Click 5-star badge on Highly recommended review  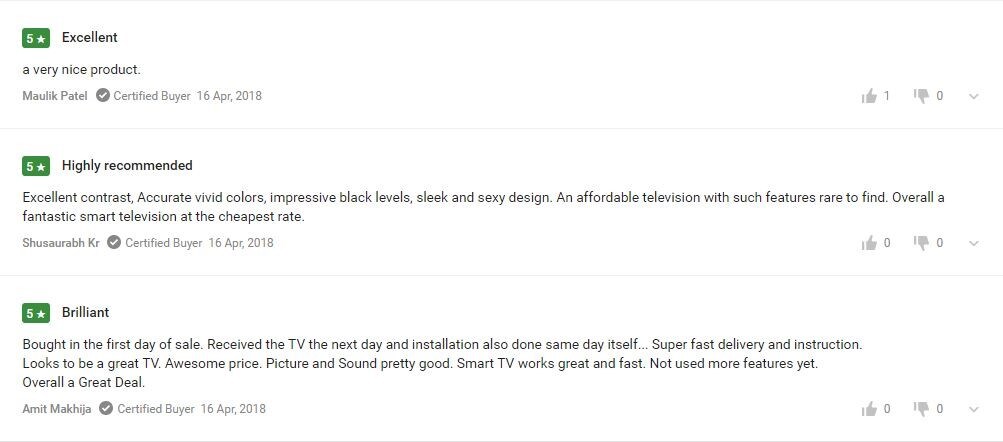click(36, 166)
